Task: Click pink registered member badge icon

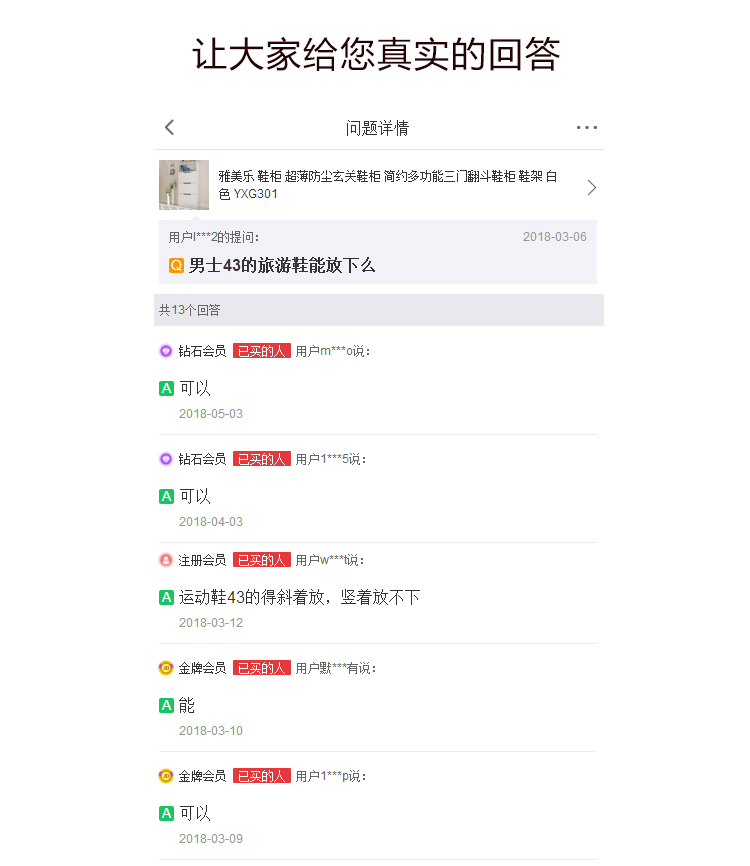Action: point(166,560)
